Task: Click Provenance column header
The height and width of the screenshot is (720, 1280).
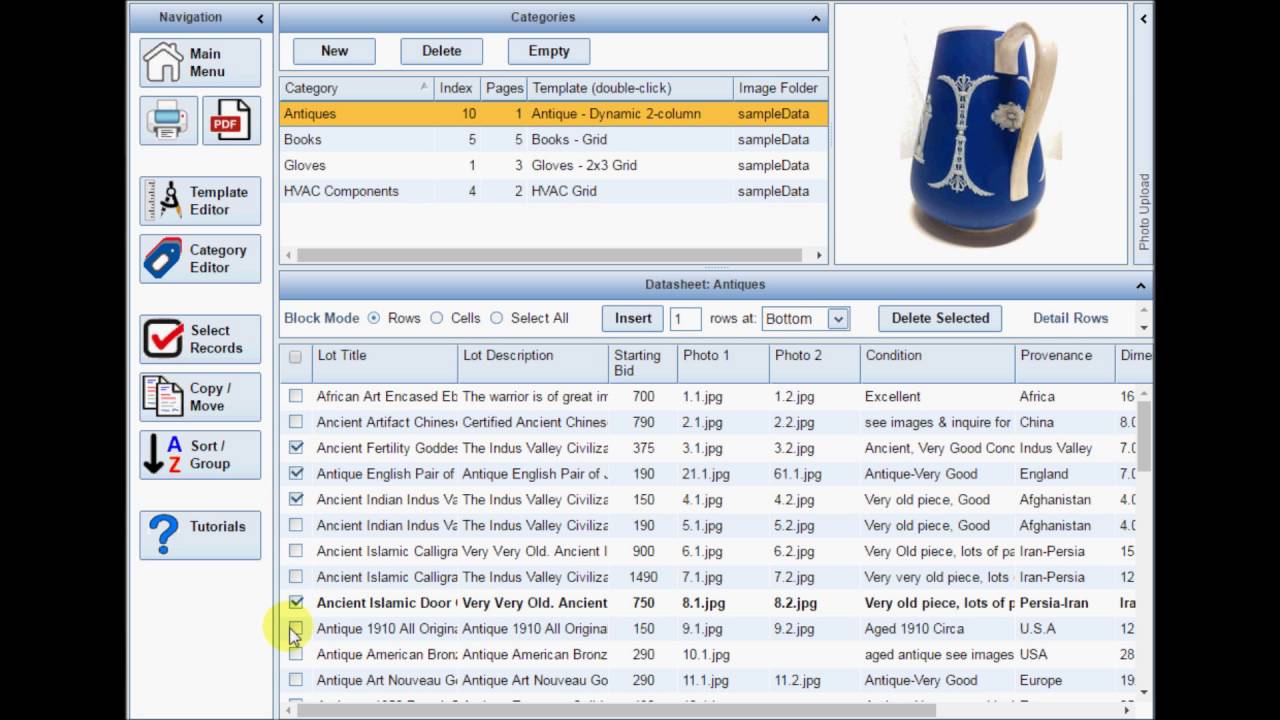Action: (1065, 364)
